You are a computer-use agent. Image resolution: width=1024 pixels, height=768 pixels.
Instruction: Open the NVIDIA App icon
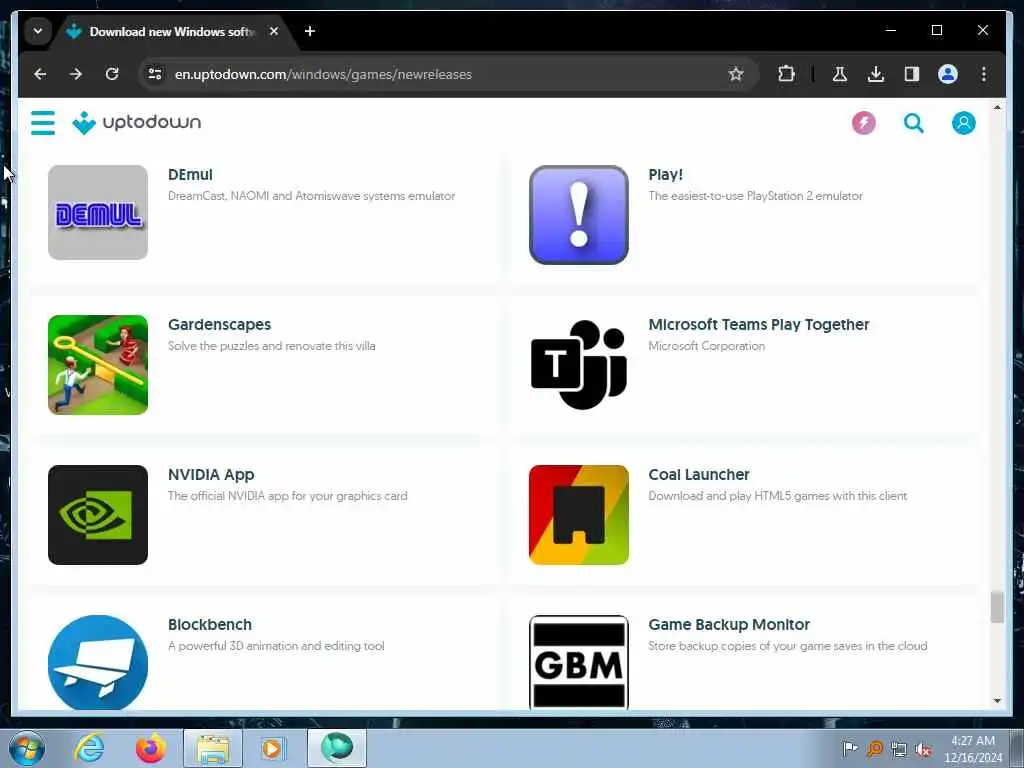click(x=98, y=515)
